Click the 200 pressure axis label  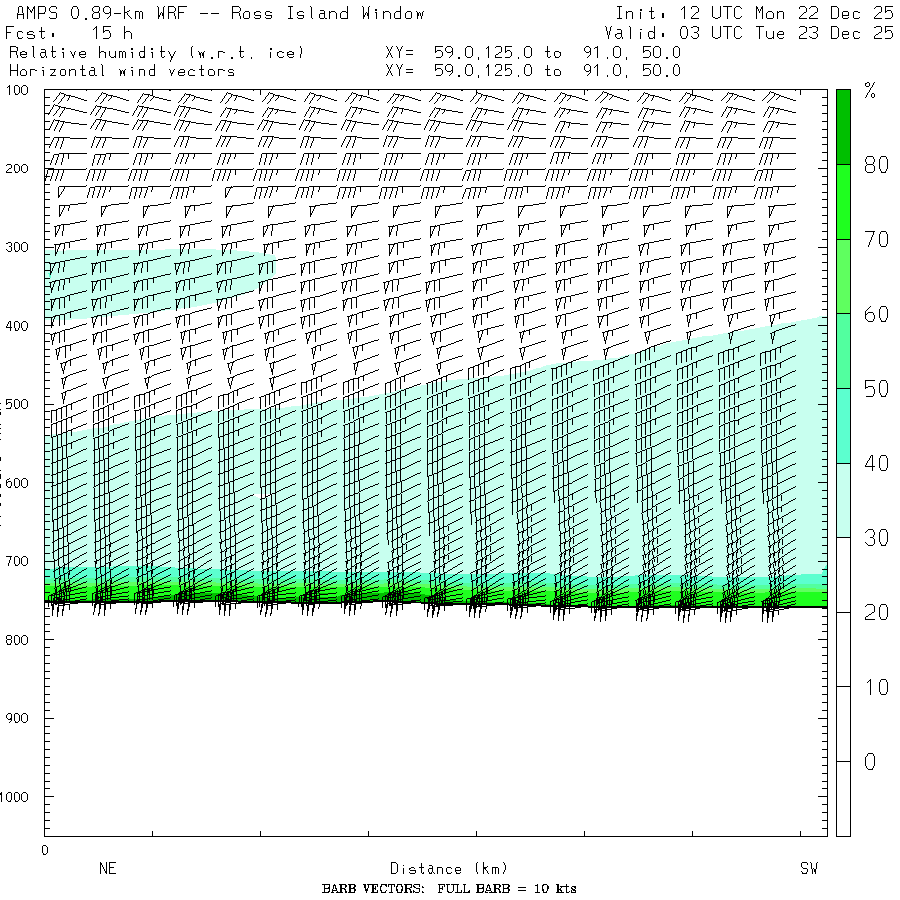[x=17, y=169]
